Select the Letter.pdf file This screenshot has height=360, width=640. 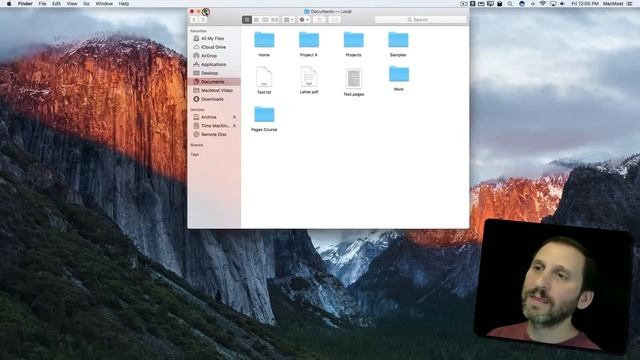tap(309, 77)
